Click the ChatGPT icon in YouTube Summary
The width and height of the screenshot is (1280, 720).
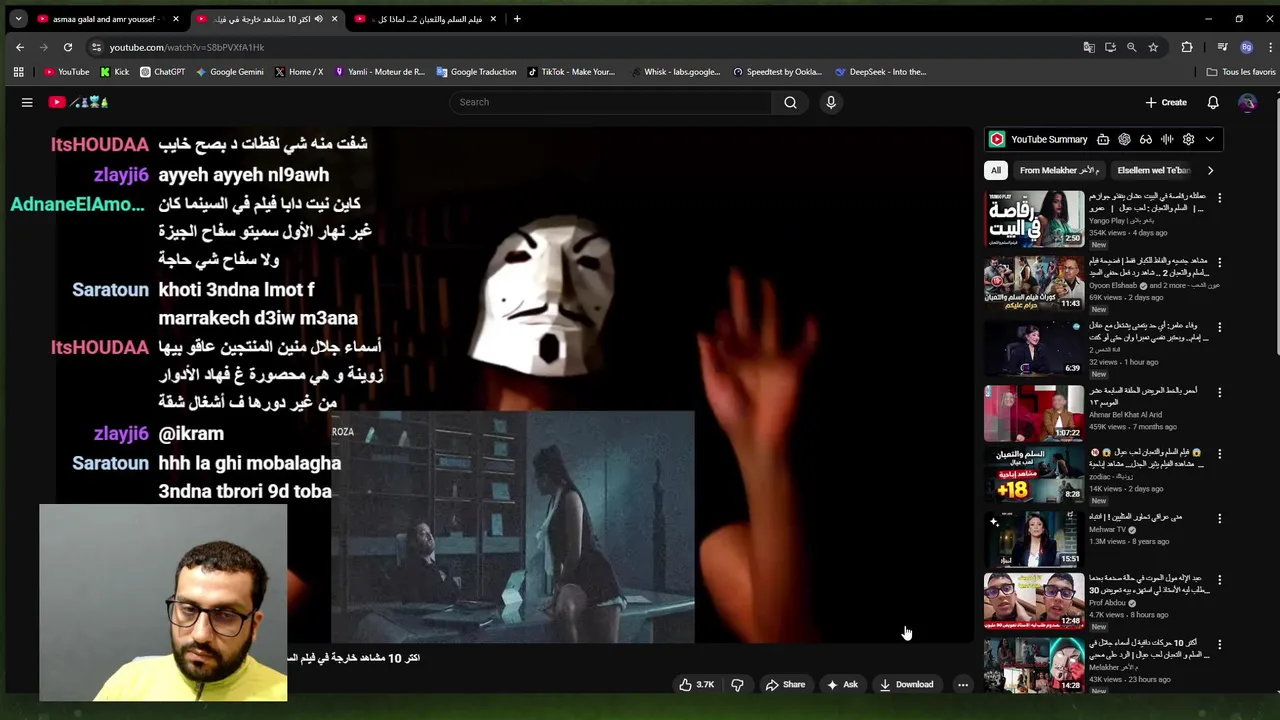[x=1124, y=139]
